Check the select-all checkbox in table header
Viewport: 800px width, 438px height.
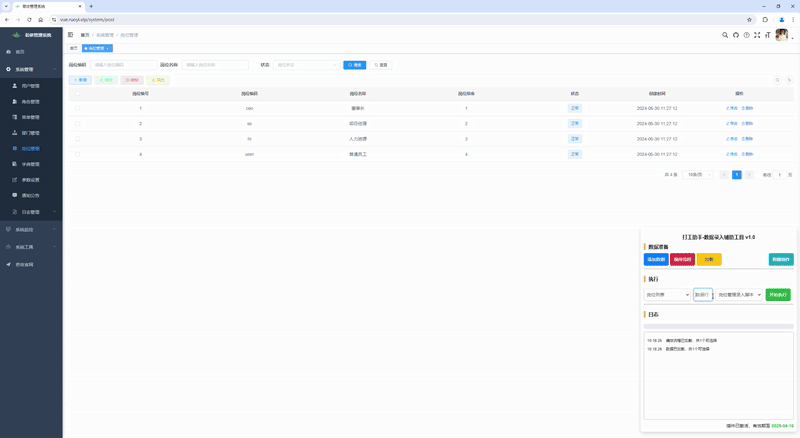tap(78, 93)
